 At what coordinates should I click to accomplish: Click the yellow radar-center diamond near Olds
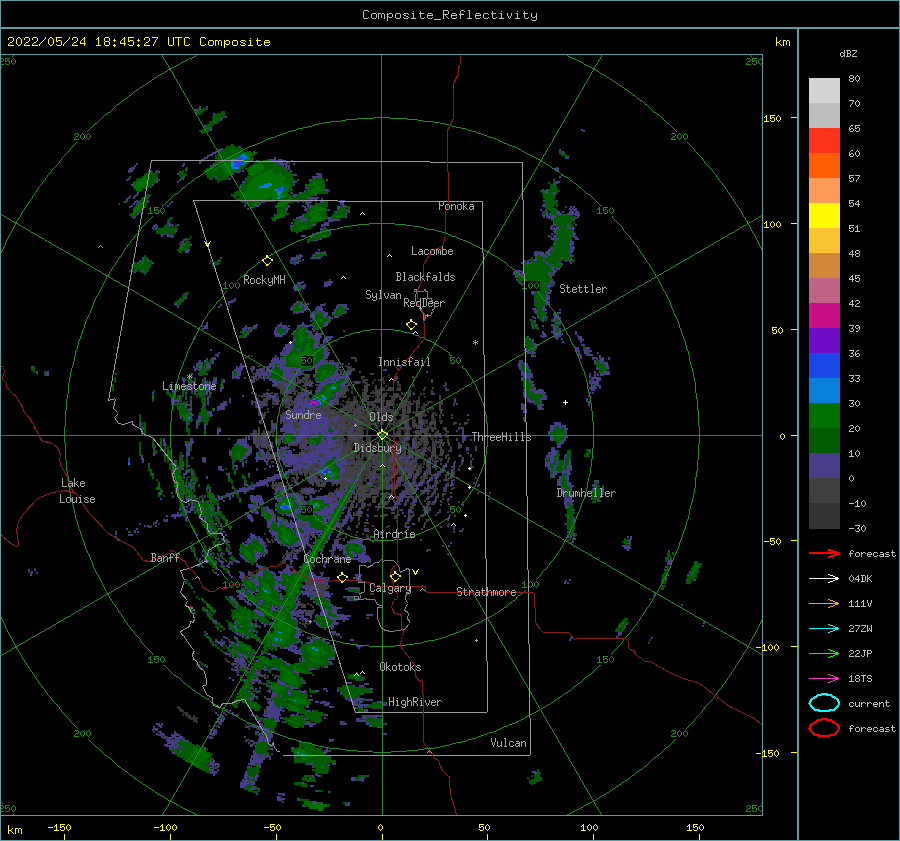pyautogui.click(x=382, y=435)
